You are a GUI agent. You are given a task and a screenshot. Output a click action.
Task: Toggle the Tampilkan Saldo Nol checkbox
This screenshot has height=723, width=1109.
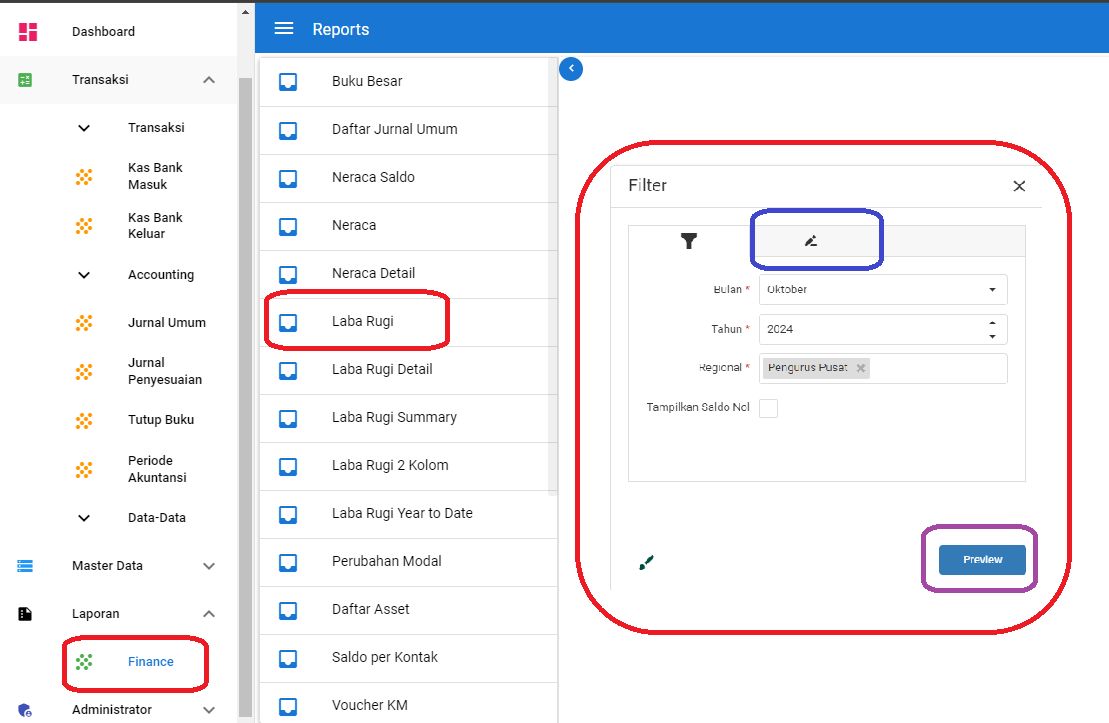pos(768,408)
